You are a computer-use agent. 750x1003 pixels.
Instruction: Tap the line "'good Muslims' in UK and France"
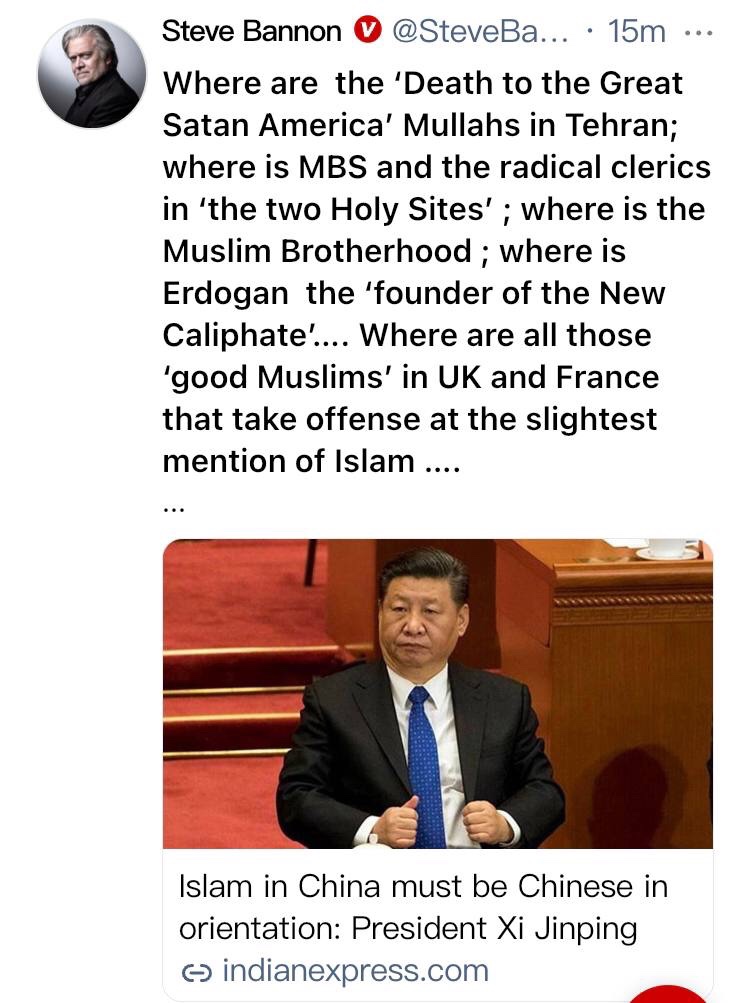pyautogui.click(x=411, y=377)
